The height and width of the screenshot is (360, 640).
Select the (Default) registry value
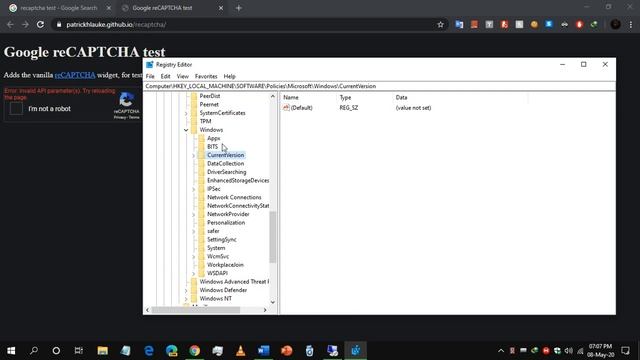click(x=302, y=108)
